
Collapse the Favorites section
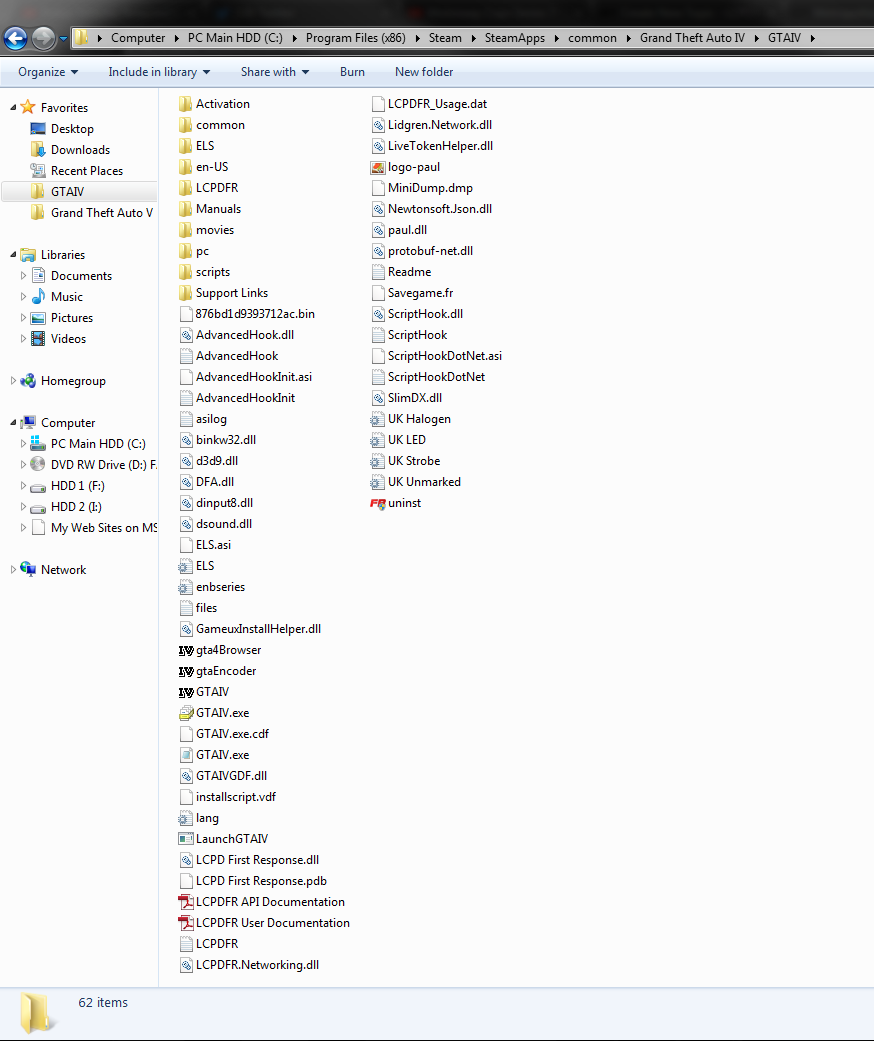point(13,107)
